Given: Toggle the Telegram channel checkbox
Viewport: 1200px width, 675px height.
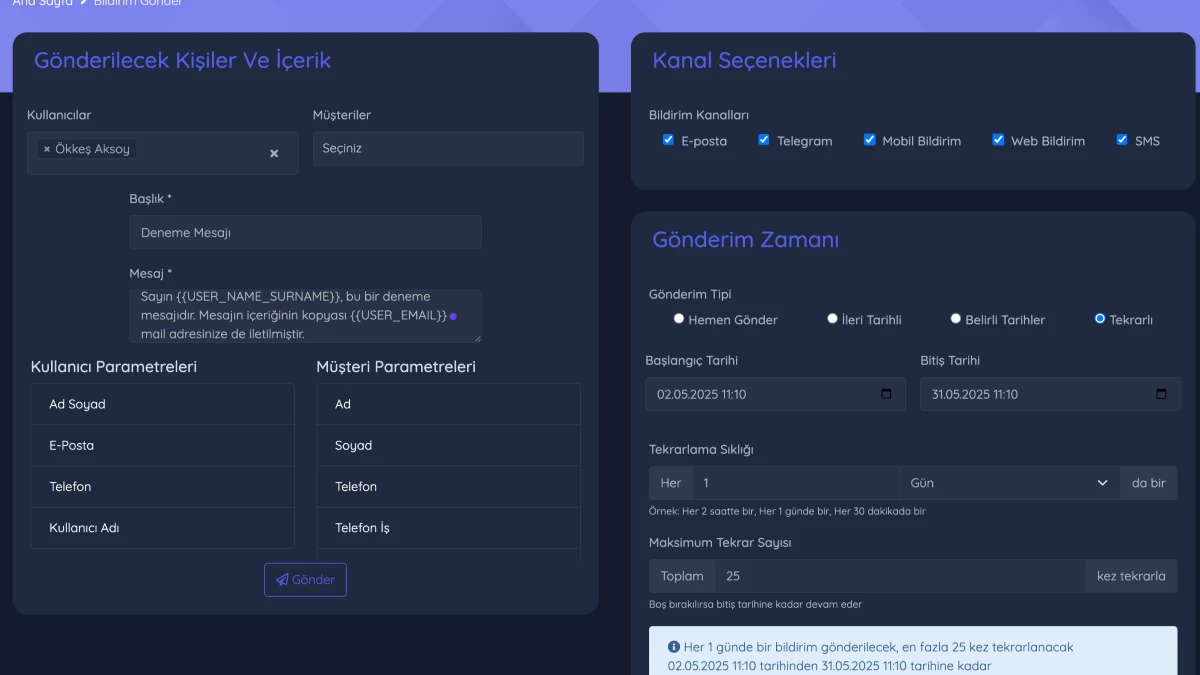Looking at the screenshot, I should click(x=764, y=140).
